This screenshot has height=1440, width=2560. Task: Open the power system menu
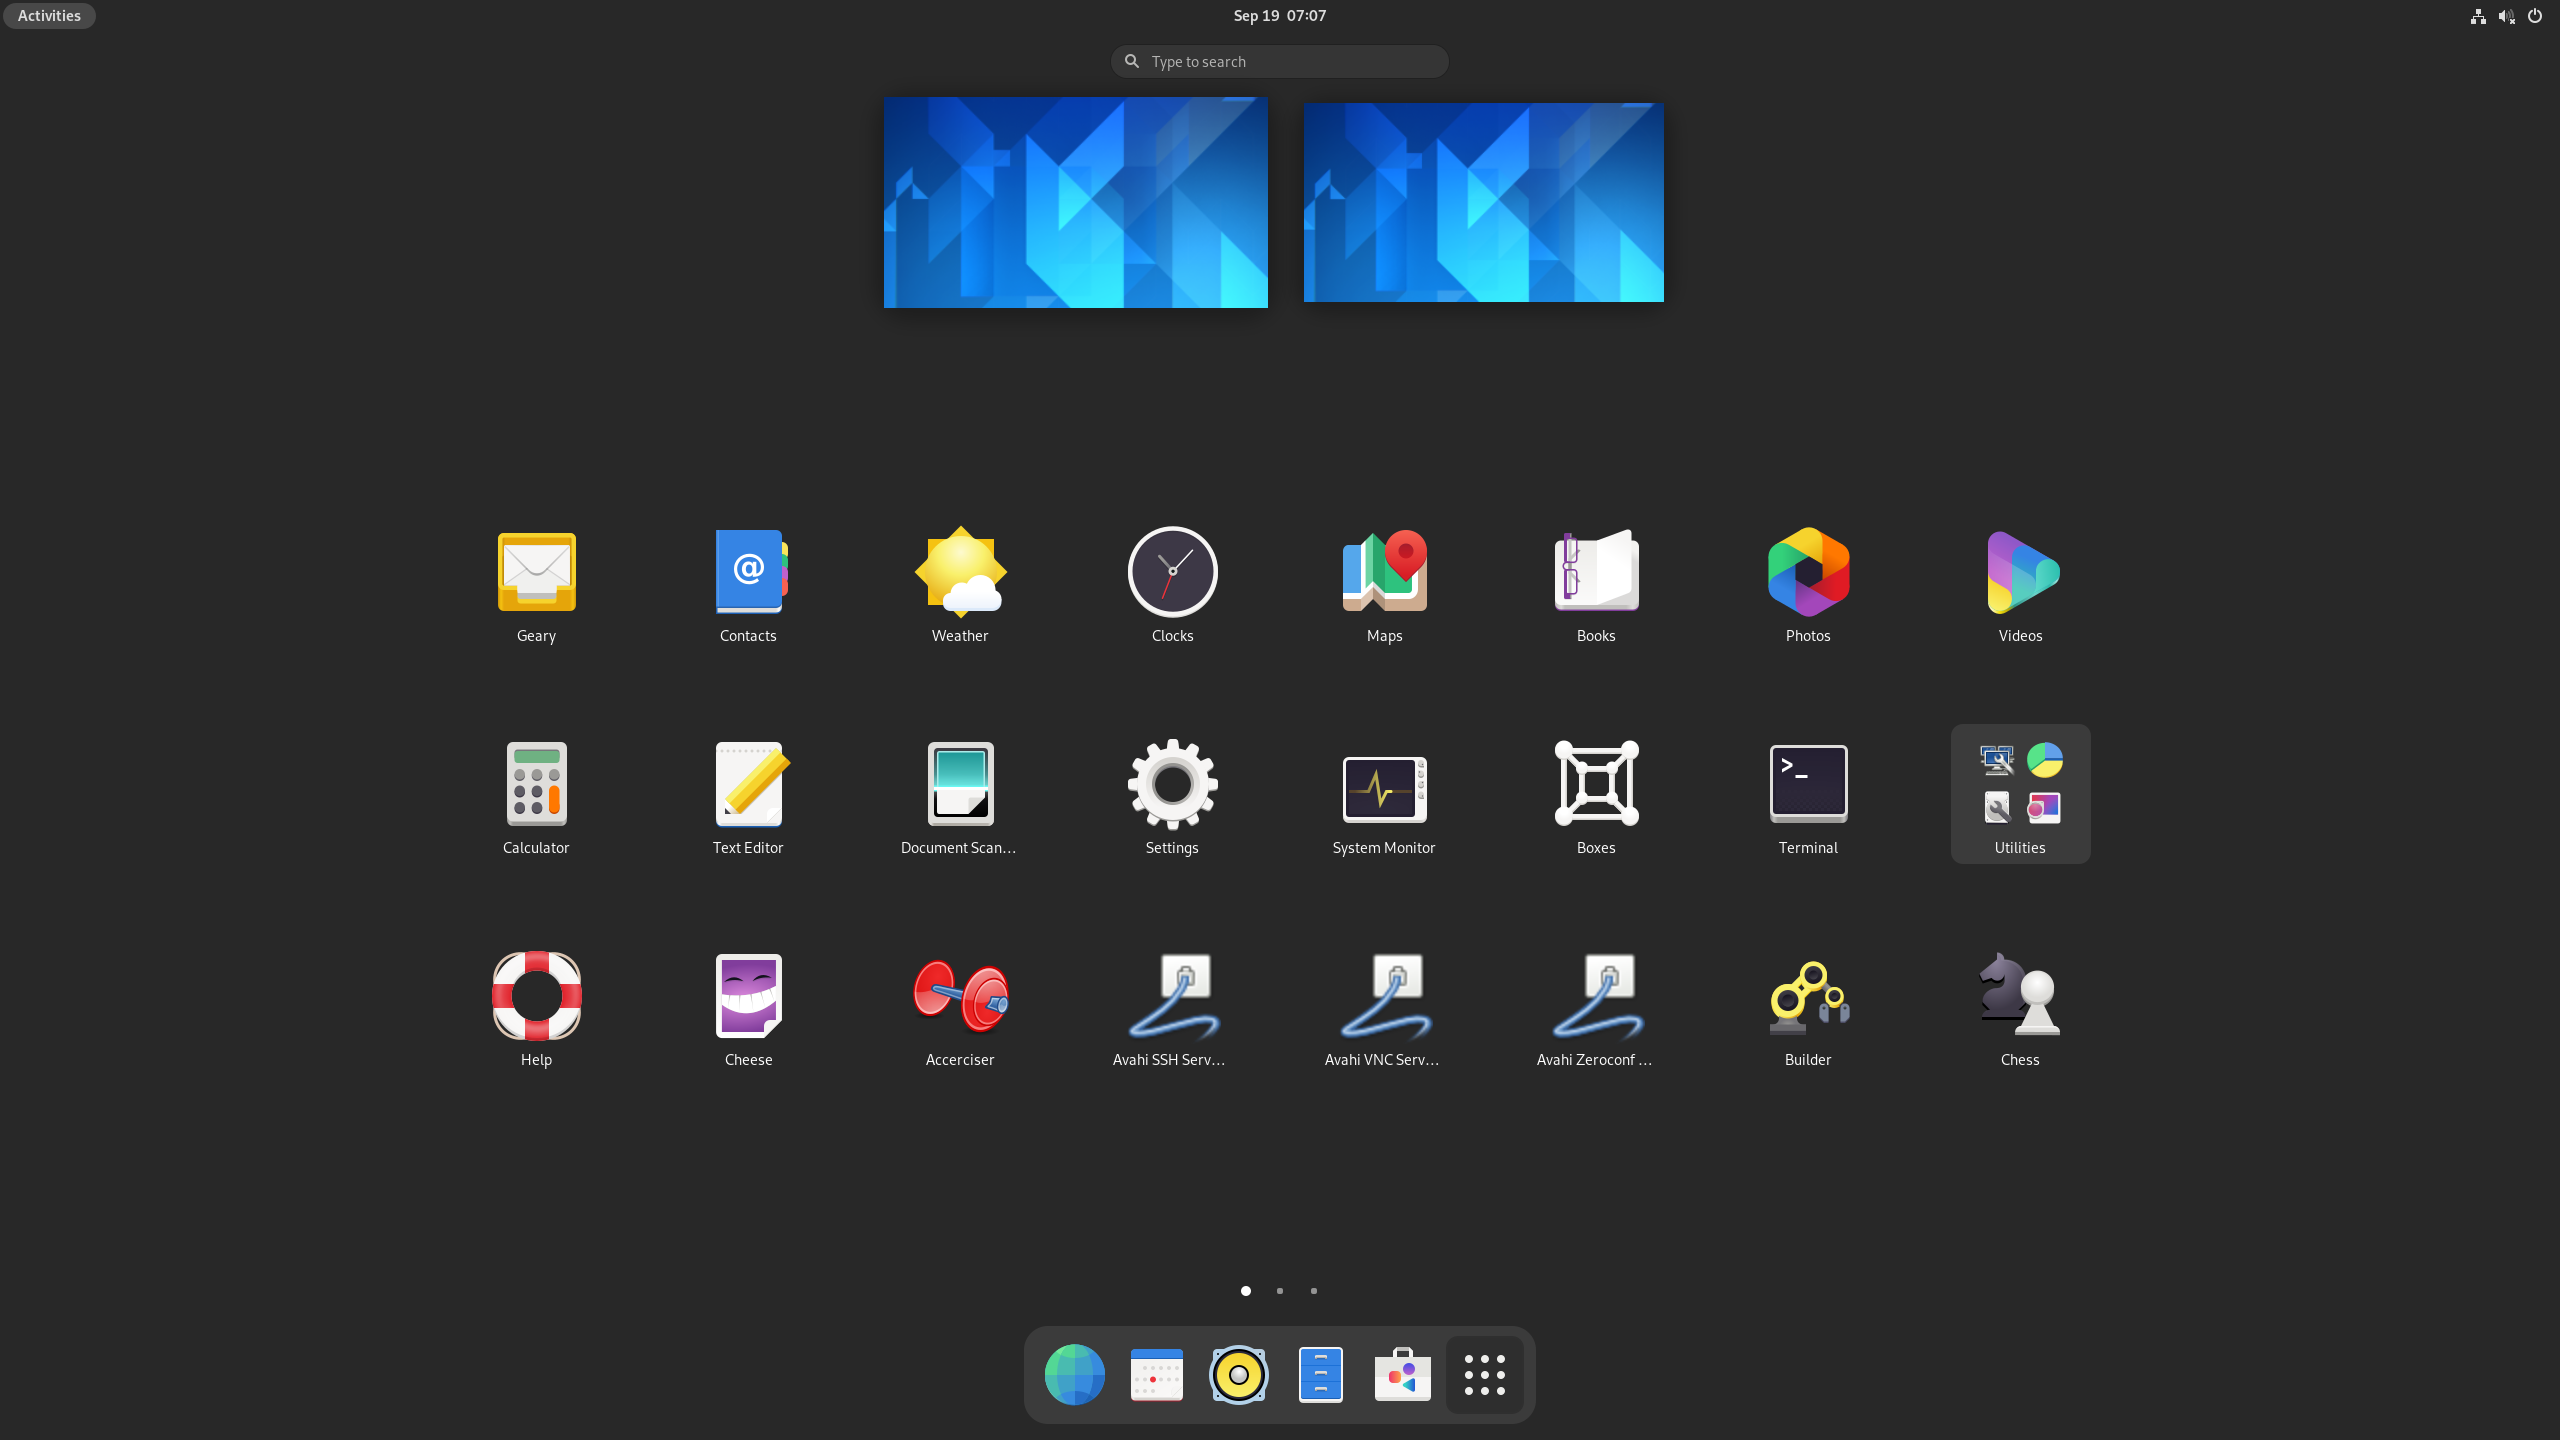pos(2536,15)
